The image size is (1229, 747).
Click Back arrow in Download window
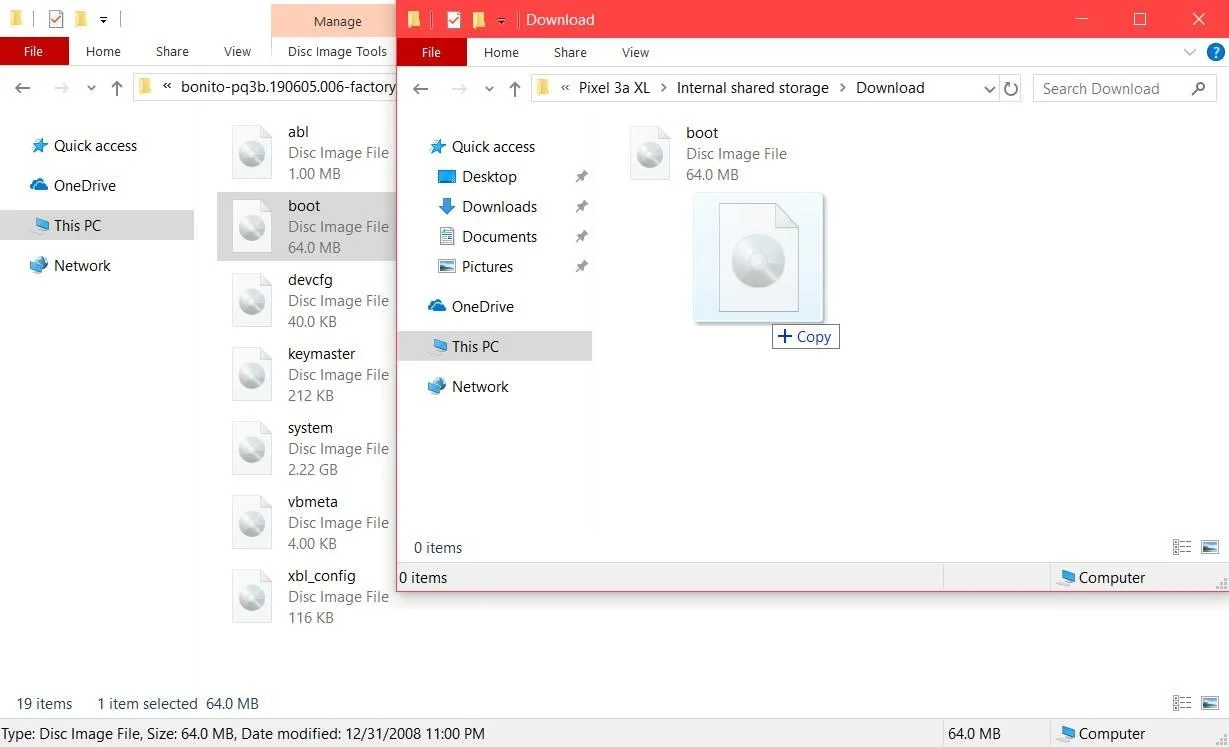[x=421, y=89]
